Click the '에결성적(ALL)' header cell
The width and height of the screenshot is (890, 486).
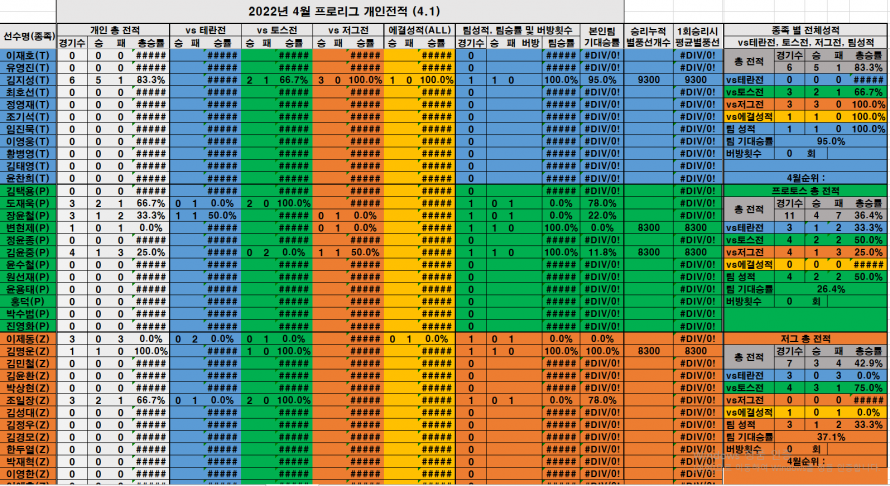point(420,30)
